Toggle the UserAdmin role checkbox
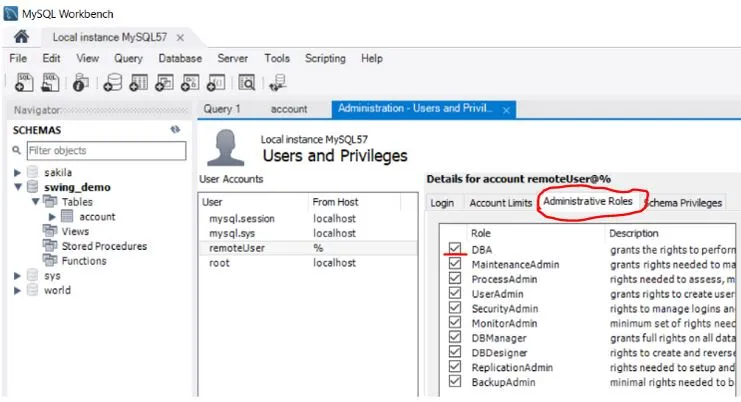This screenshot has width=741, height=402. click(x=455, y=292)
